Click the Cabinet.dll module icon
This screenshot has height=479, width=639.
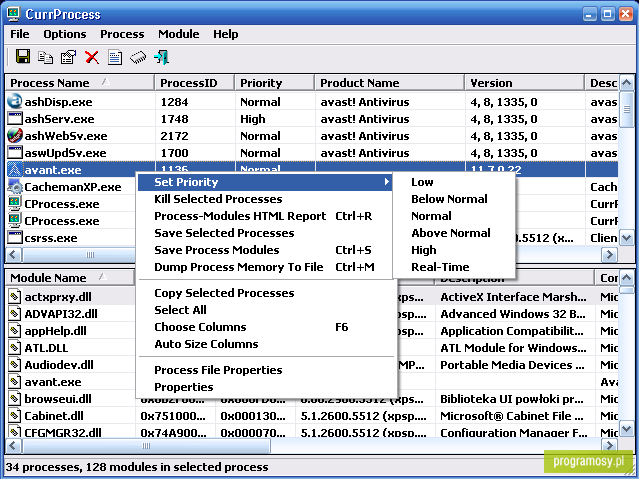(15, 416)
